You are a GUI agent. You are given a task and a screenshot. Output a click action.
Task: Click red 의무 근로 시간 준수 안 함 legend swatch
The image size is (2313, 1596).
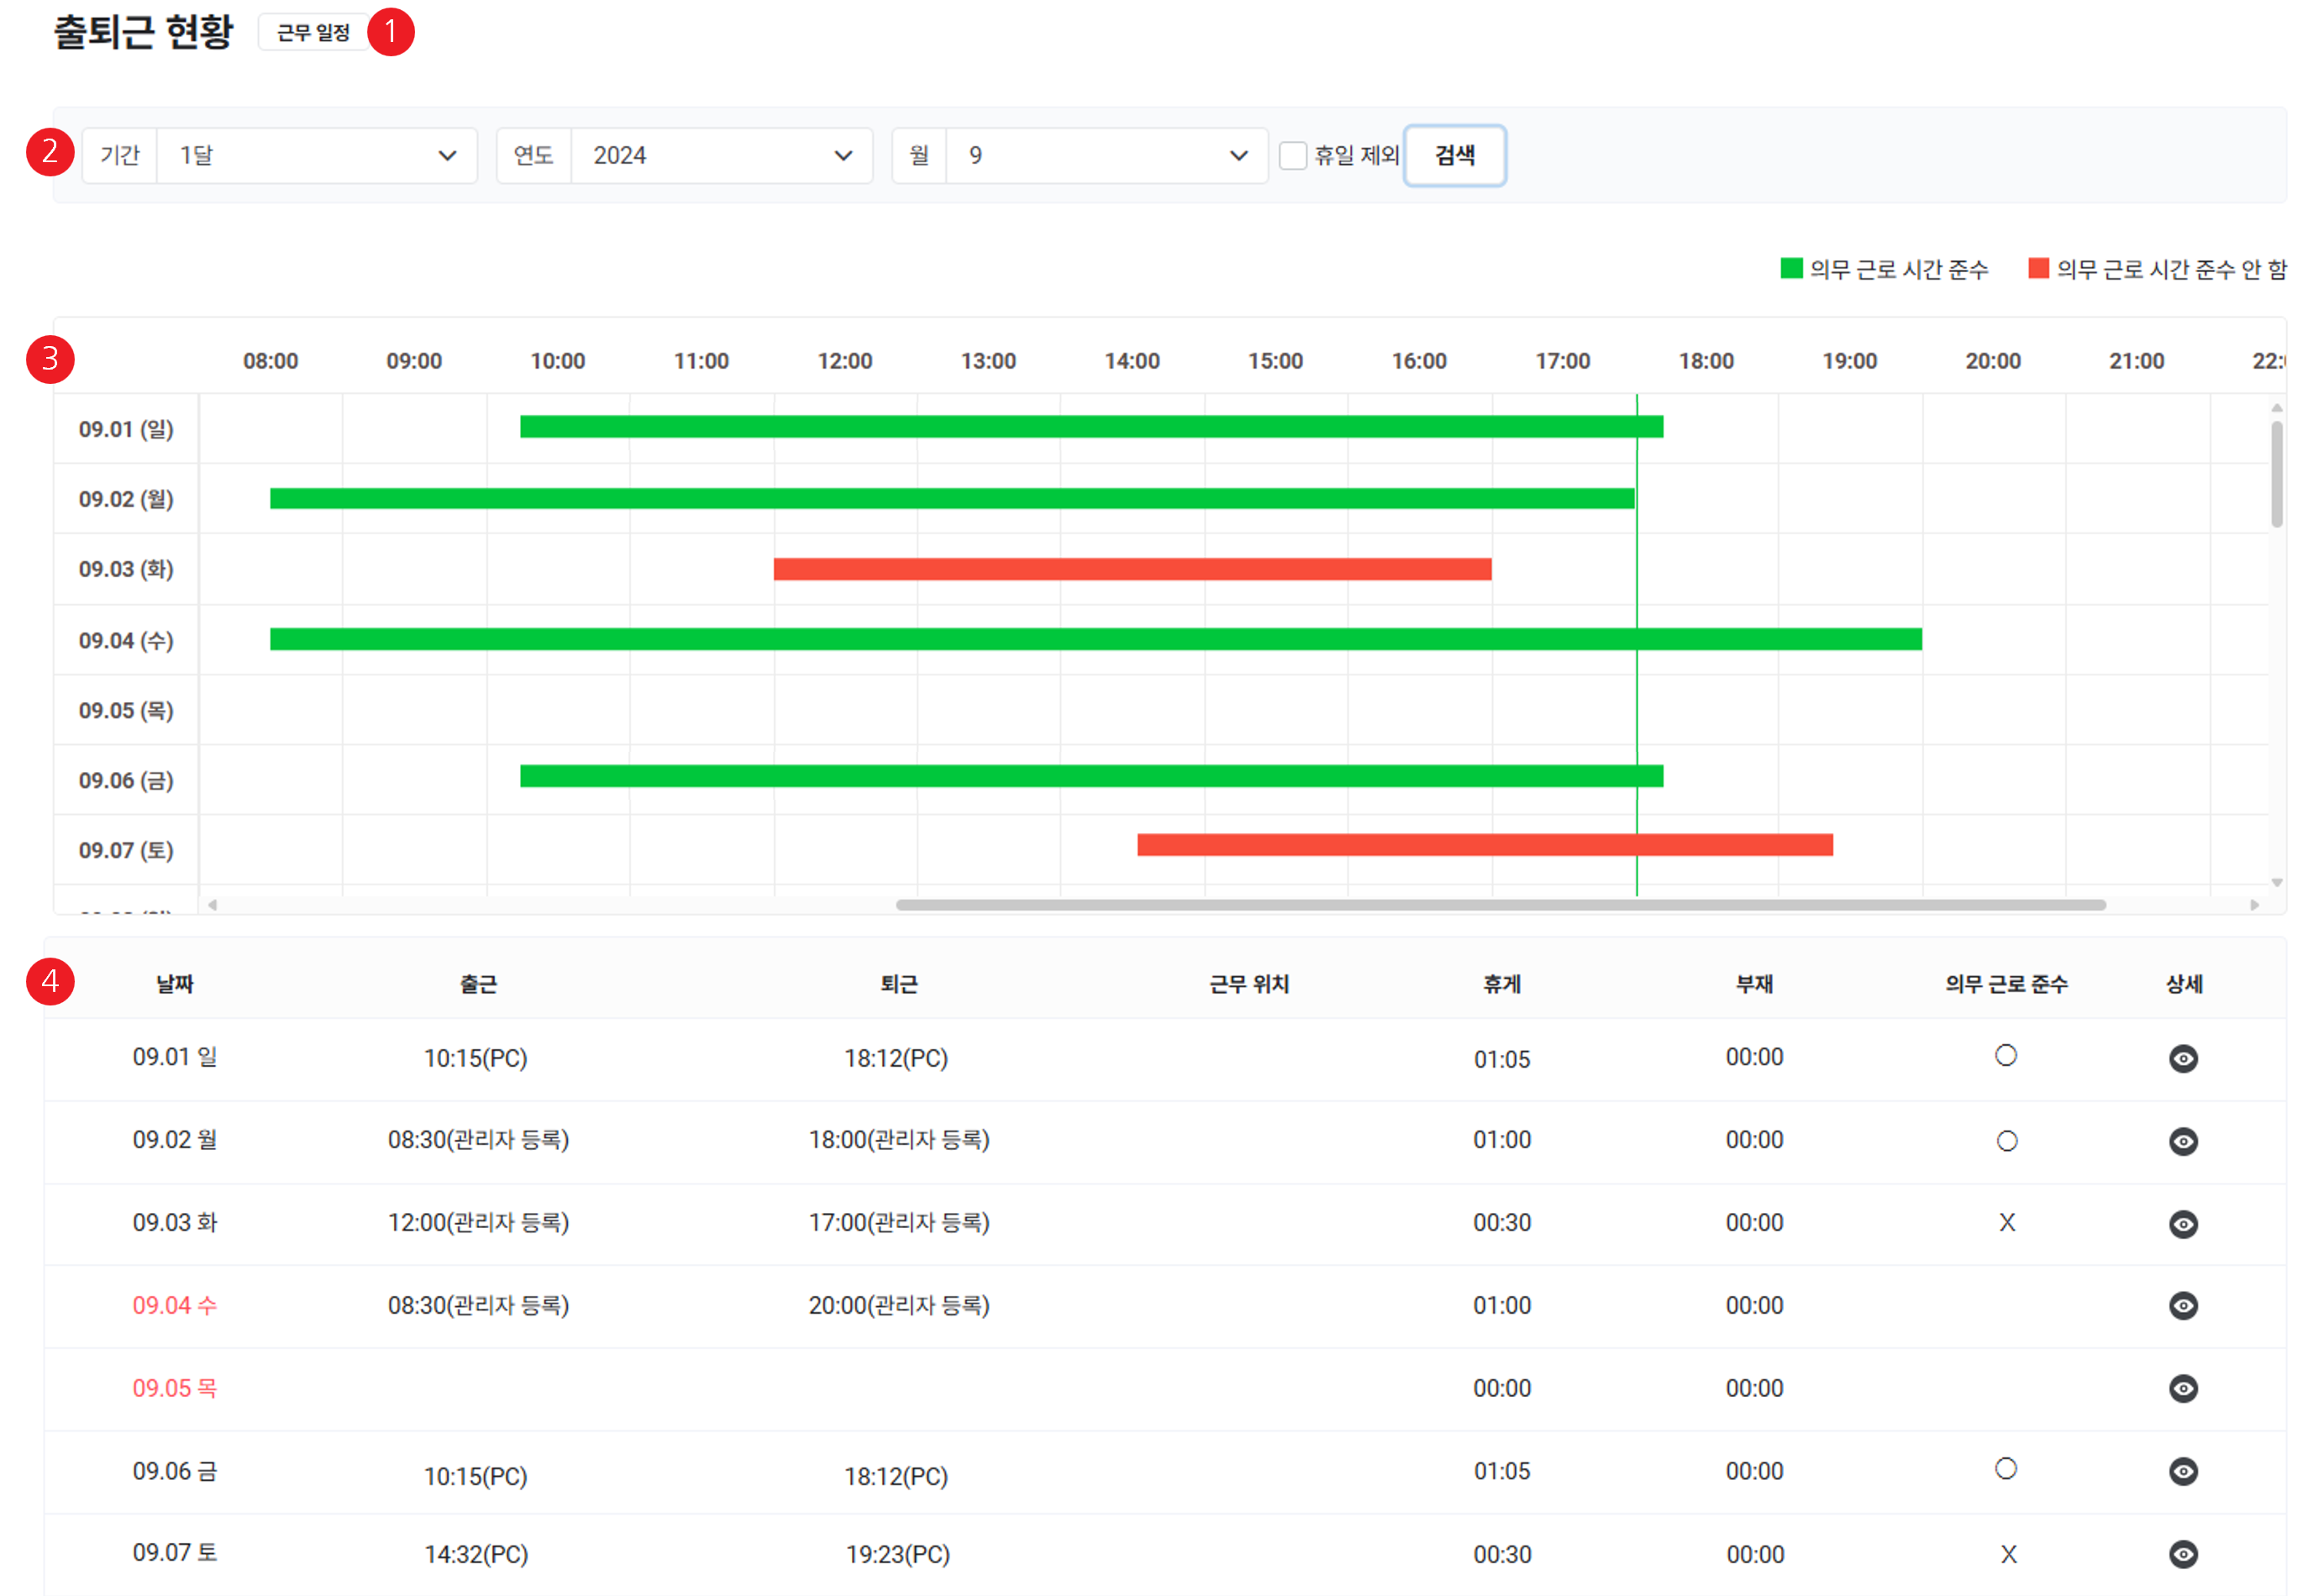pyautogui.click(x=2038, y=268)
